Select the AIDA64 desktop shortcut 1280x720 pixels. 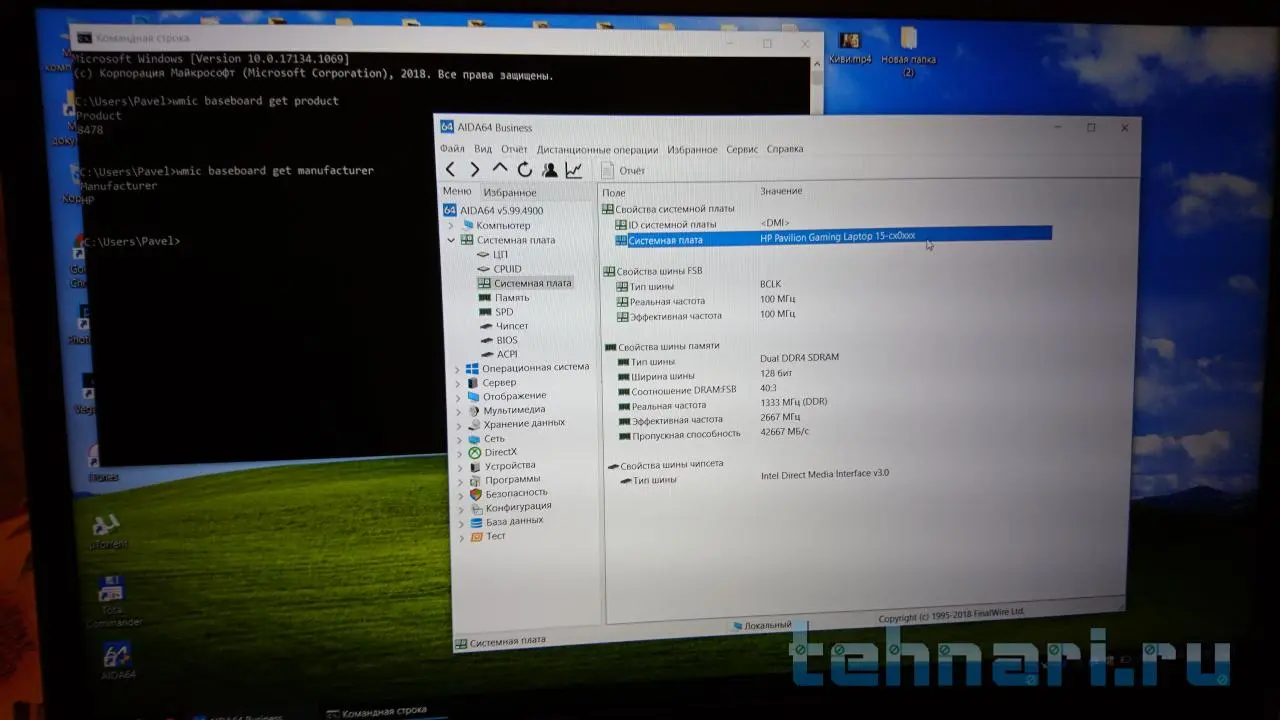coord(119,661)
